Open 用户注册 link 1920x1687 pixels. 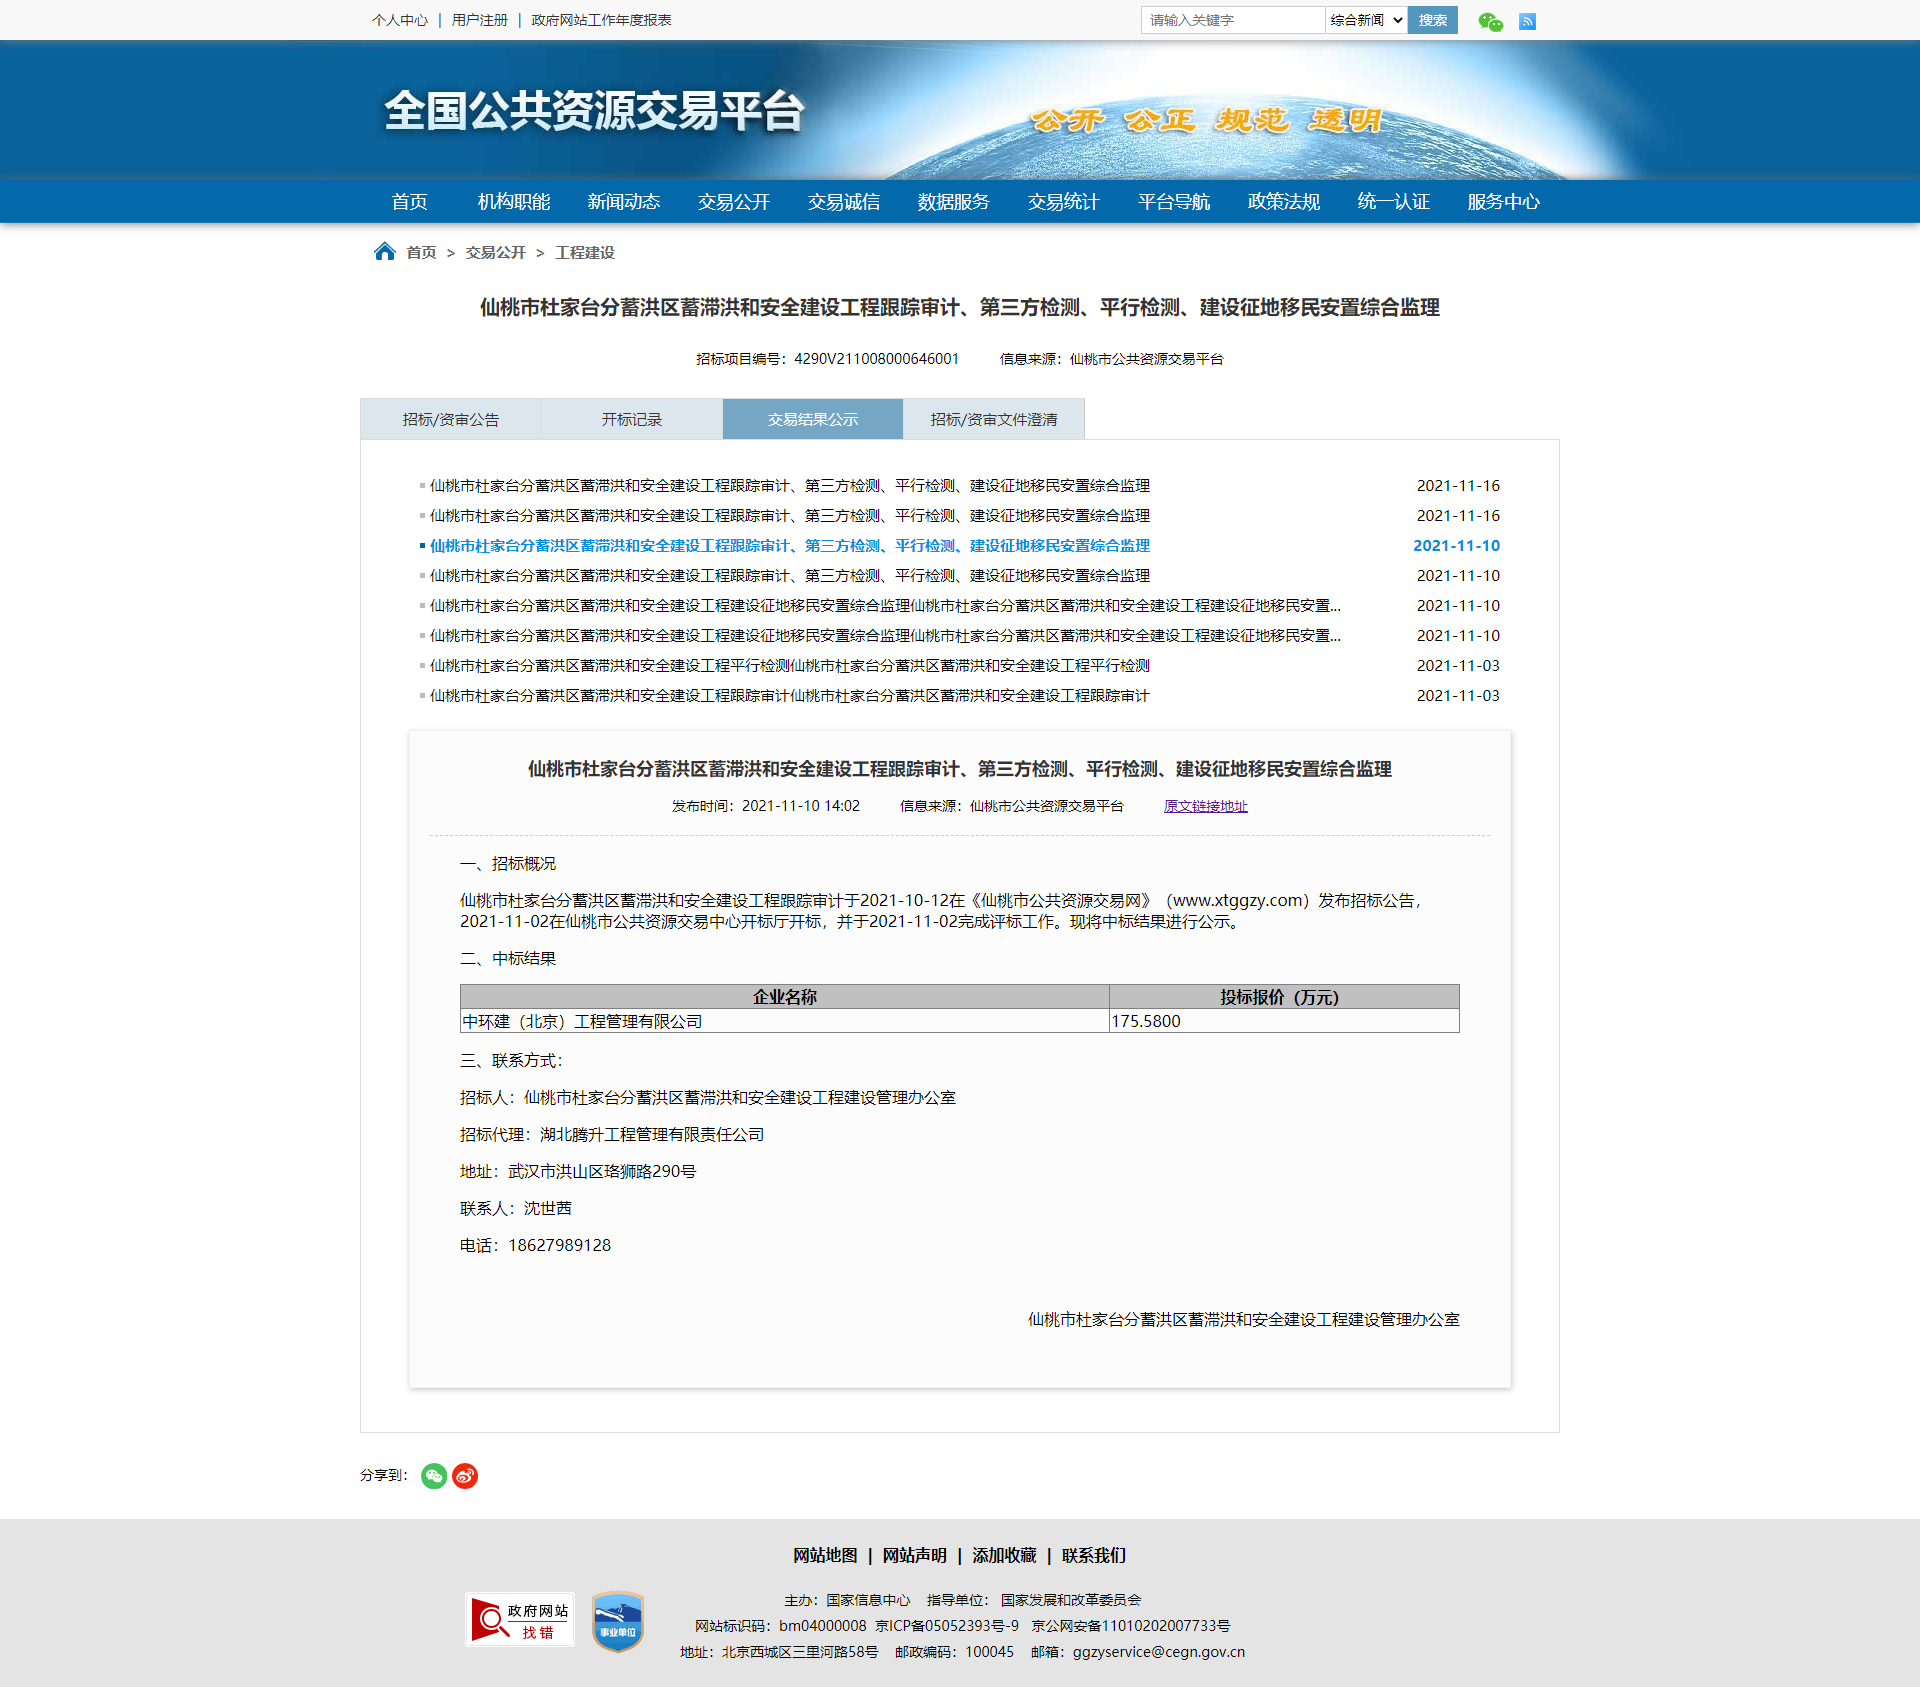click(480, 20)
